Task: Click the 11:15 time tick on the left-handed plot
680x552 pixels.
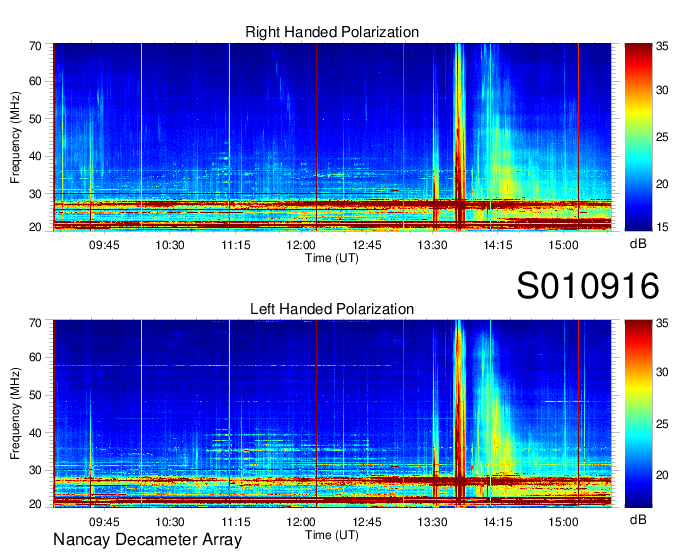Action: 236,522
